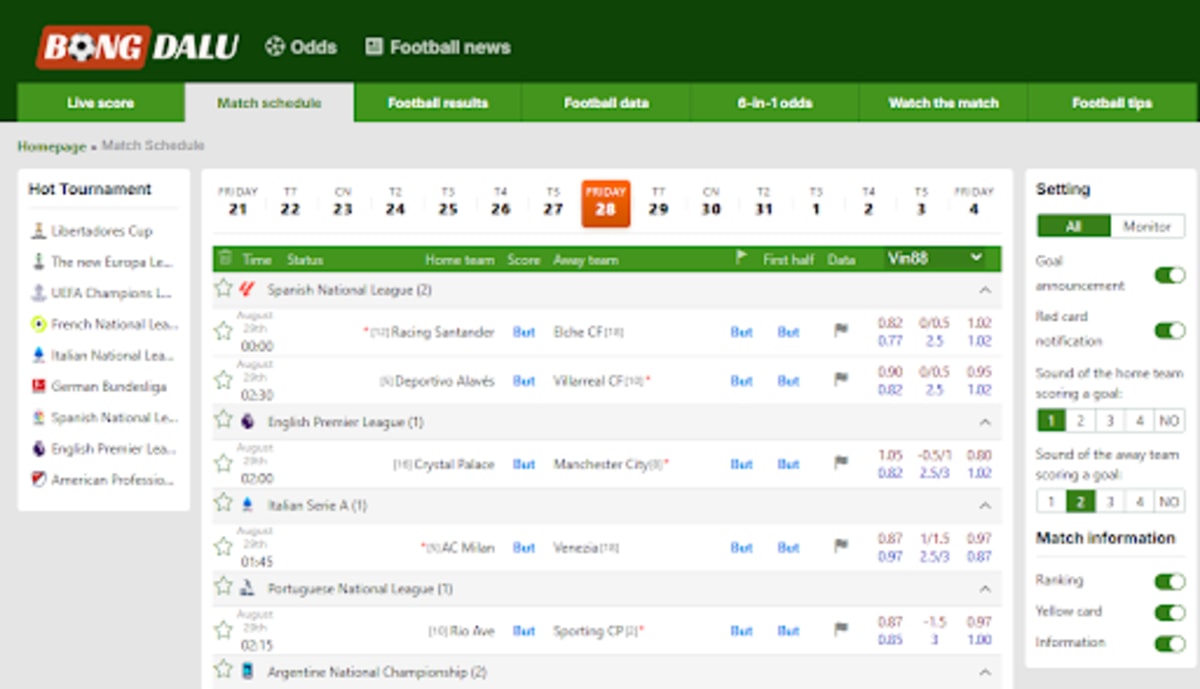Star the AC Milan match

[223, 547]
